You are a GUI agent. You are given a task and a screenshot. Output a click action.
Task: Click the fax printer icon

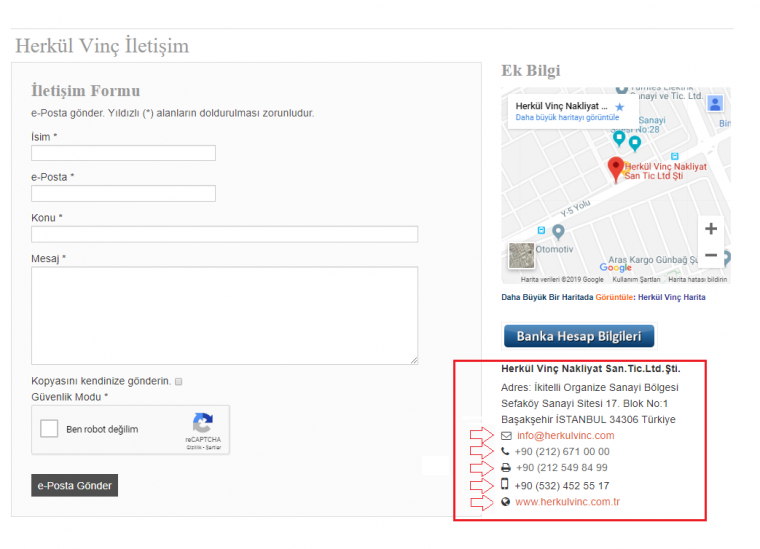[x=506, y=468]
